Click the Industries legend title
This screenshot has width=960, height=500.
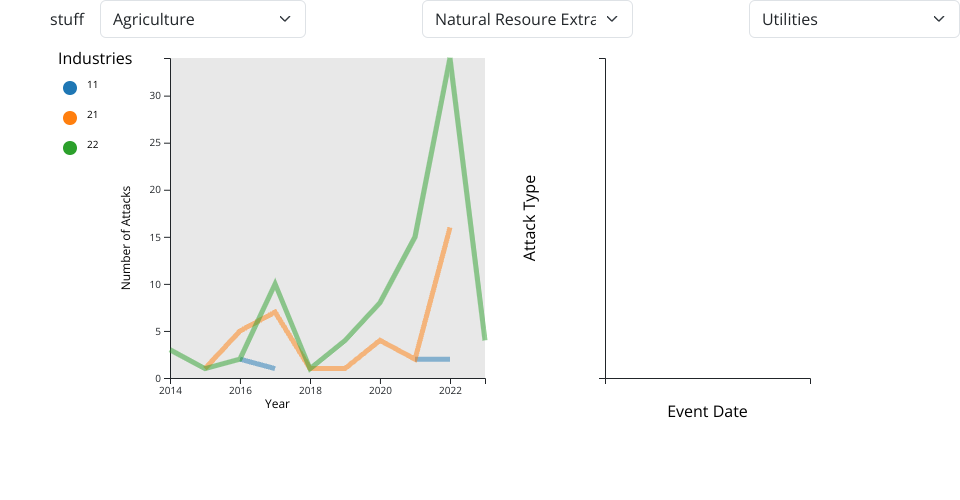pyautogui.click(x=95, y=59)
